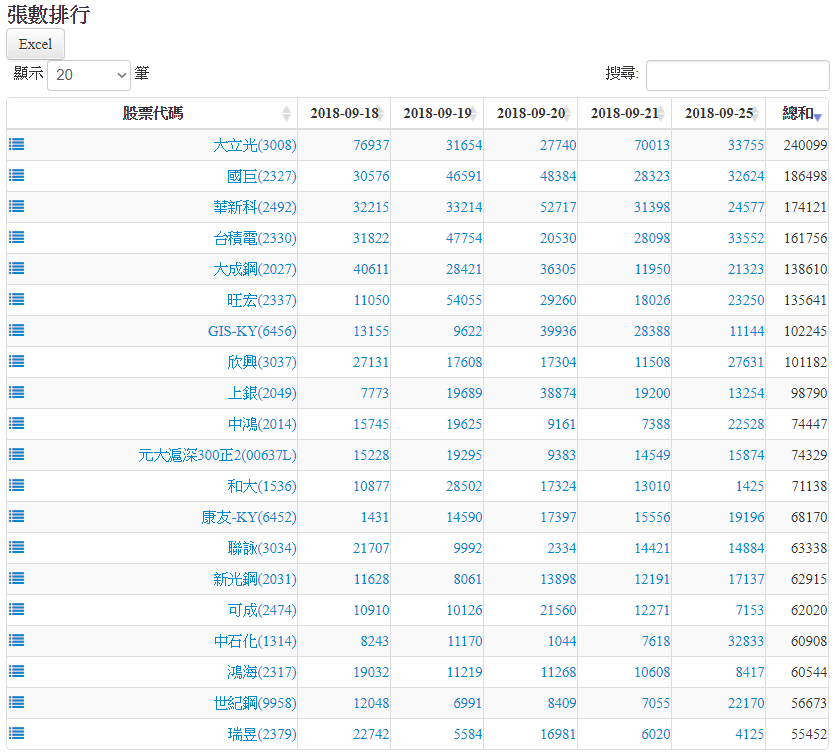Sort table by 總和 column
Image resolution: width=835 pixels, height=755 pixels.
pyautogui.click(x=798, y=114)
